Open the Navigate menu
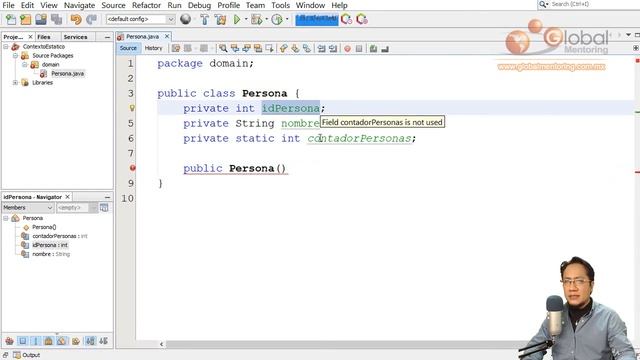The image size is (640, 360). (x=79, y=5)
